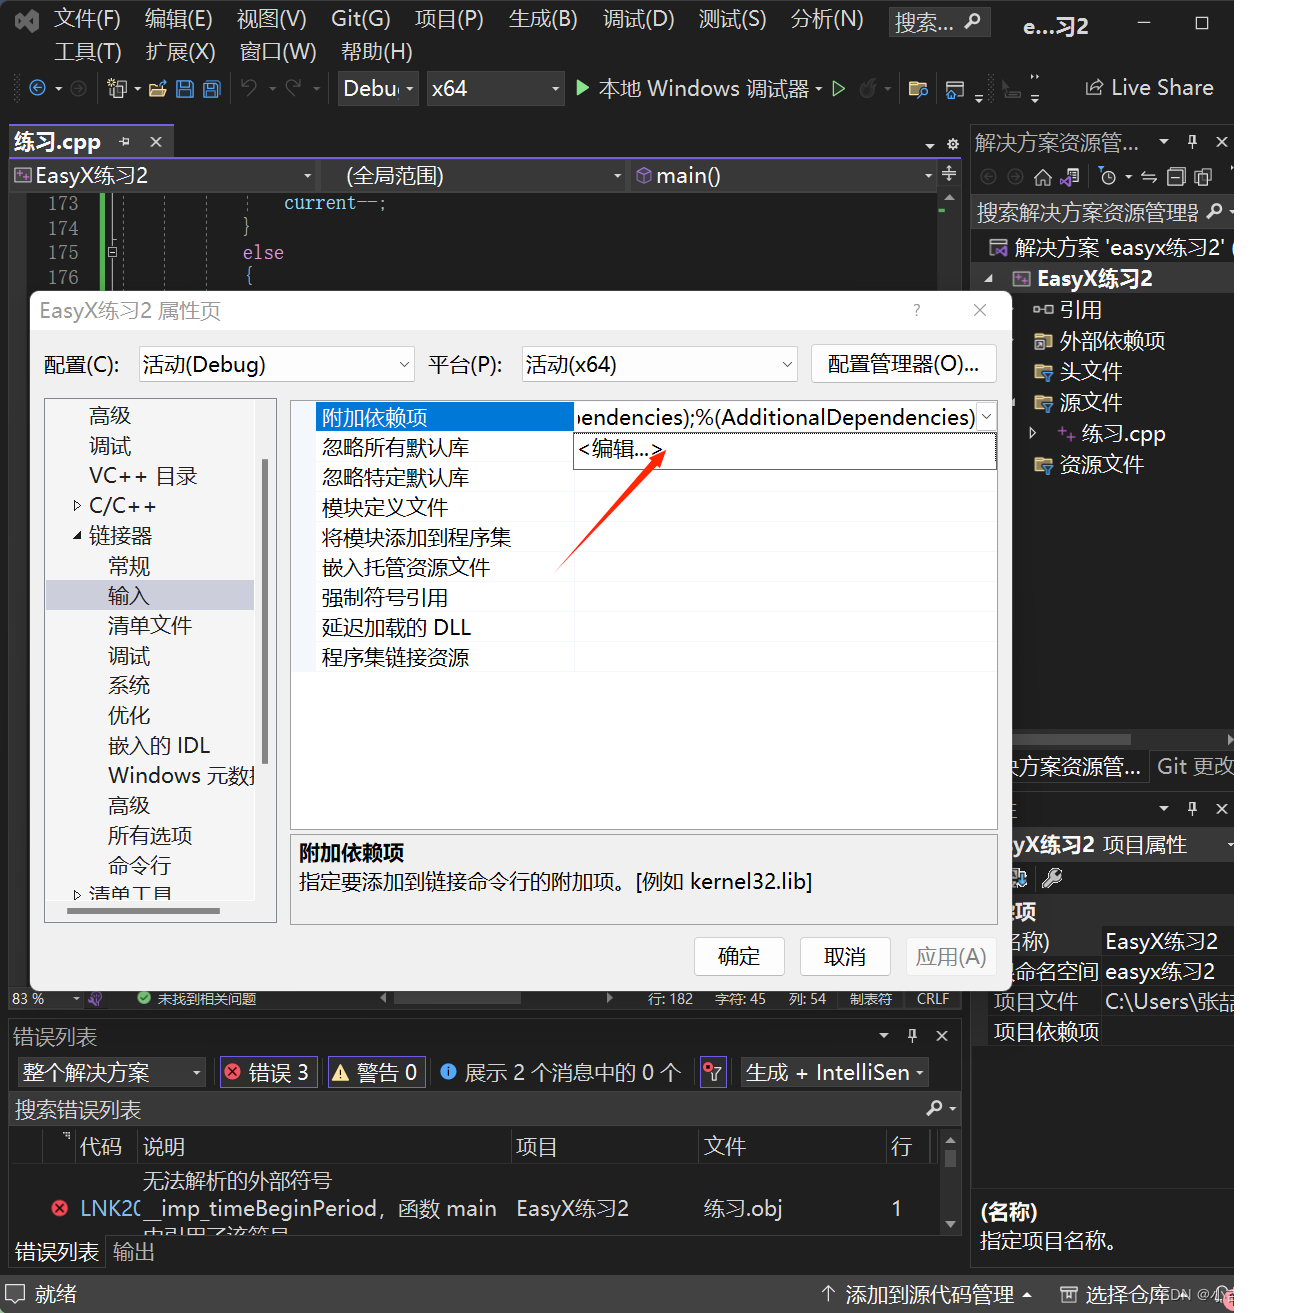Expand the C/C++ node in property tree
This screenshot has height=1313, width=1289.
click(77, 506)
